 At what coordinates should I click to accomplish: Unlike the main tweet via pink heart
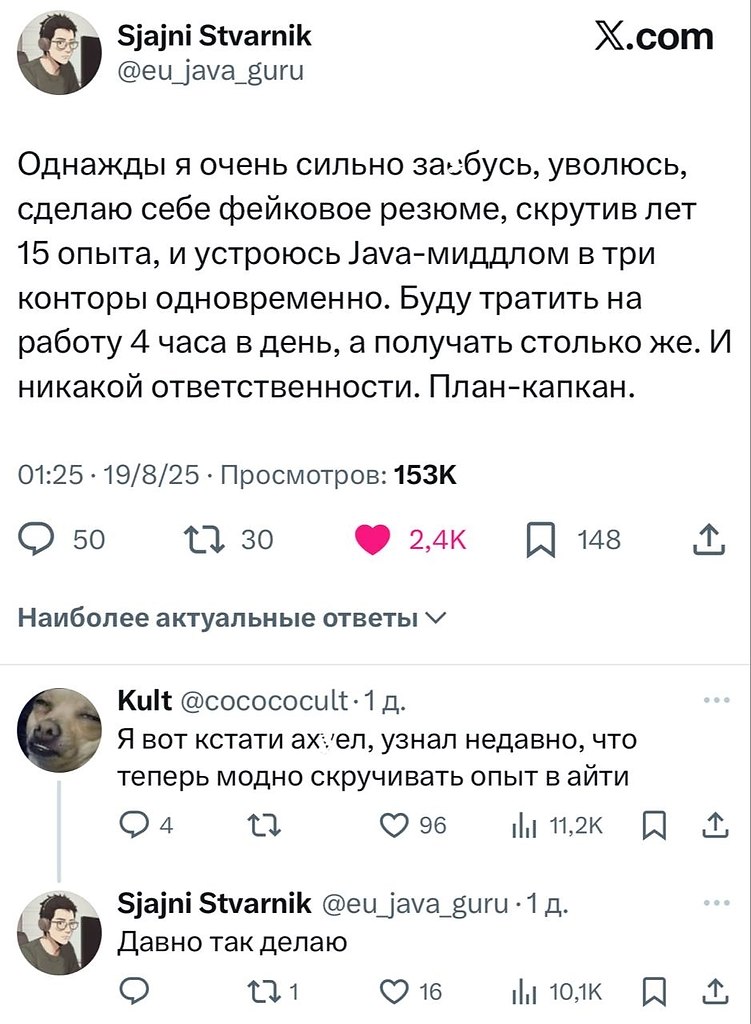375,540
